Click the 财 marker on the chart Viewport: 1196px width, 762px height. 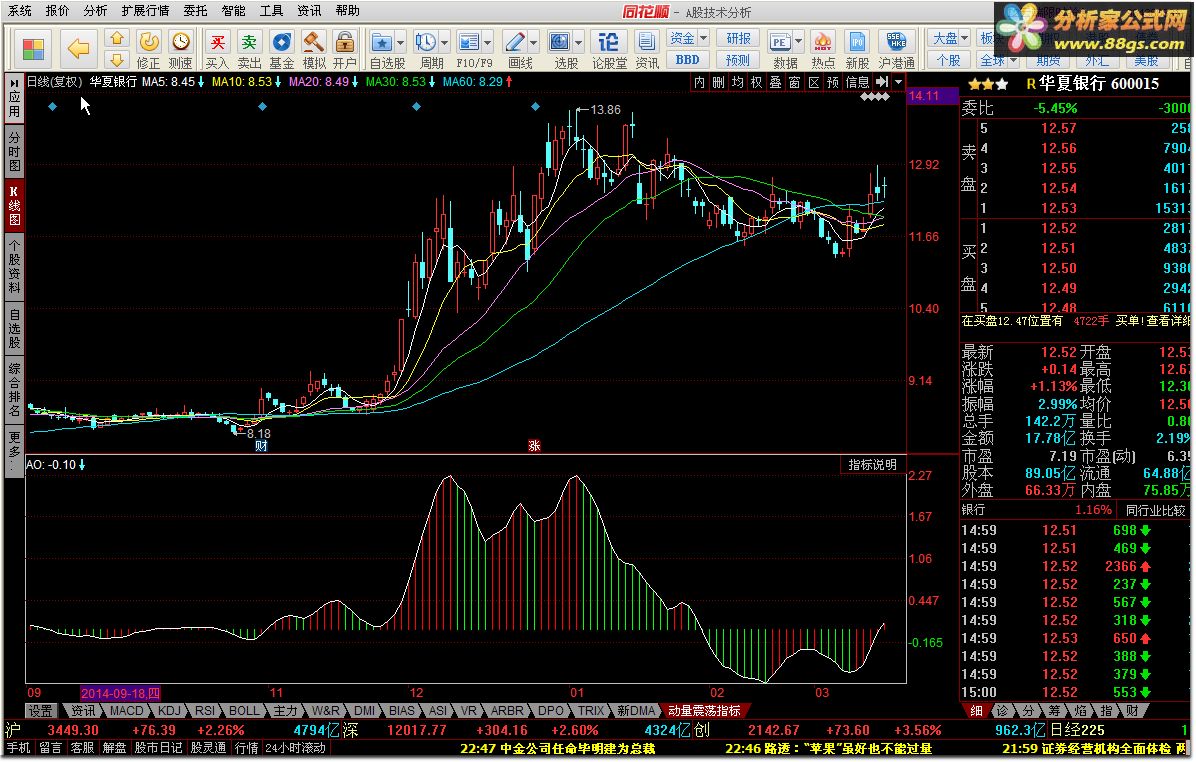[x=261, y=446]
